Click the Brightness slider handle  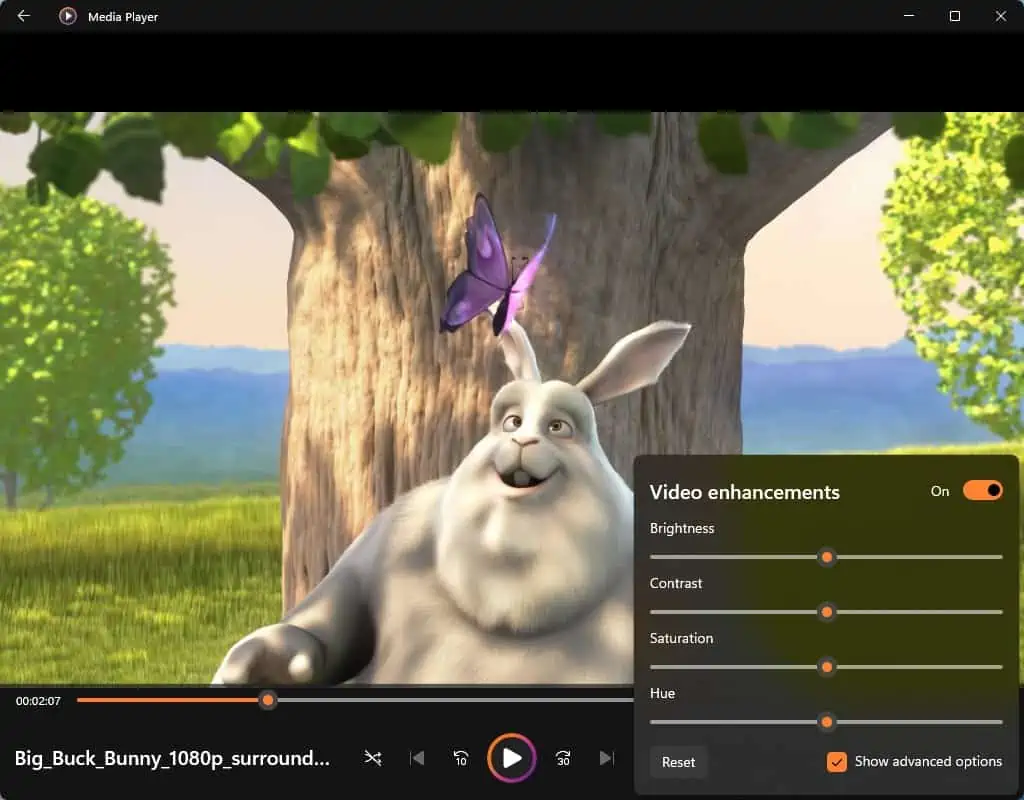pyautogui.click(x=826, y=557)
